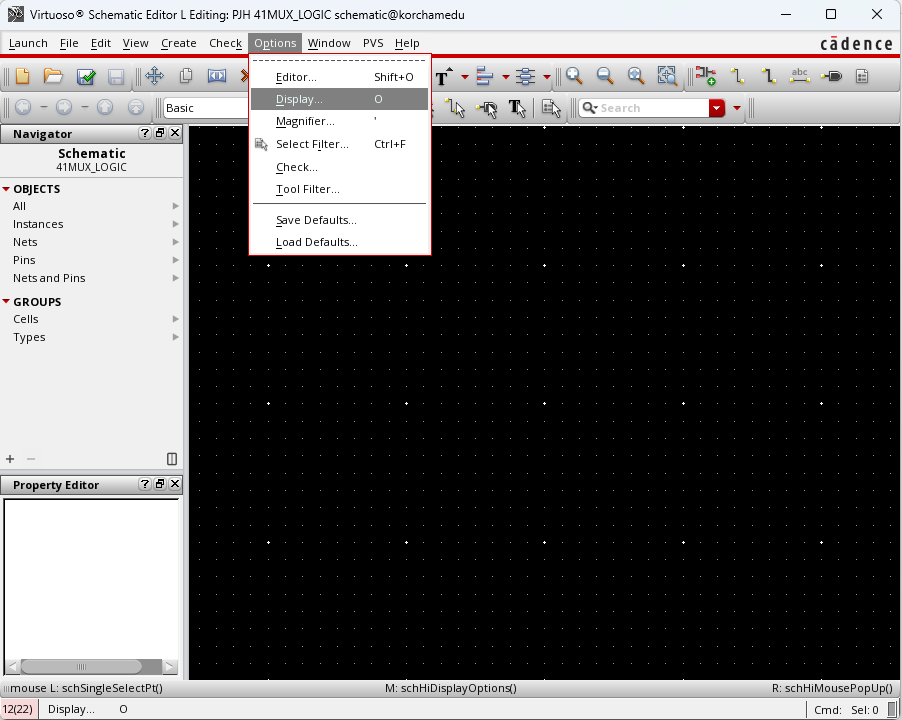Click the Zoom In magnifier icon
Viewport: 902px width, 720px height.
click(x=574, y=76)
